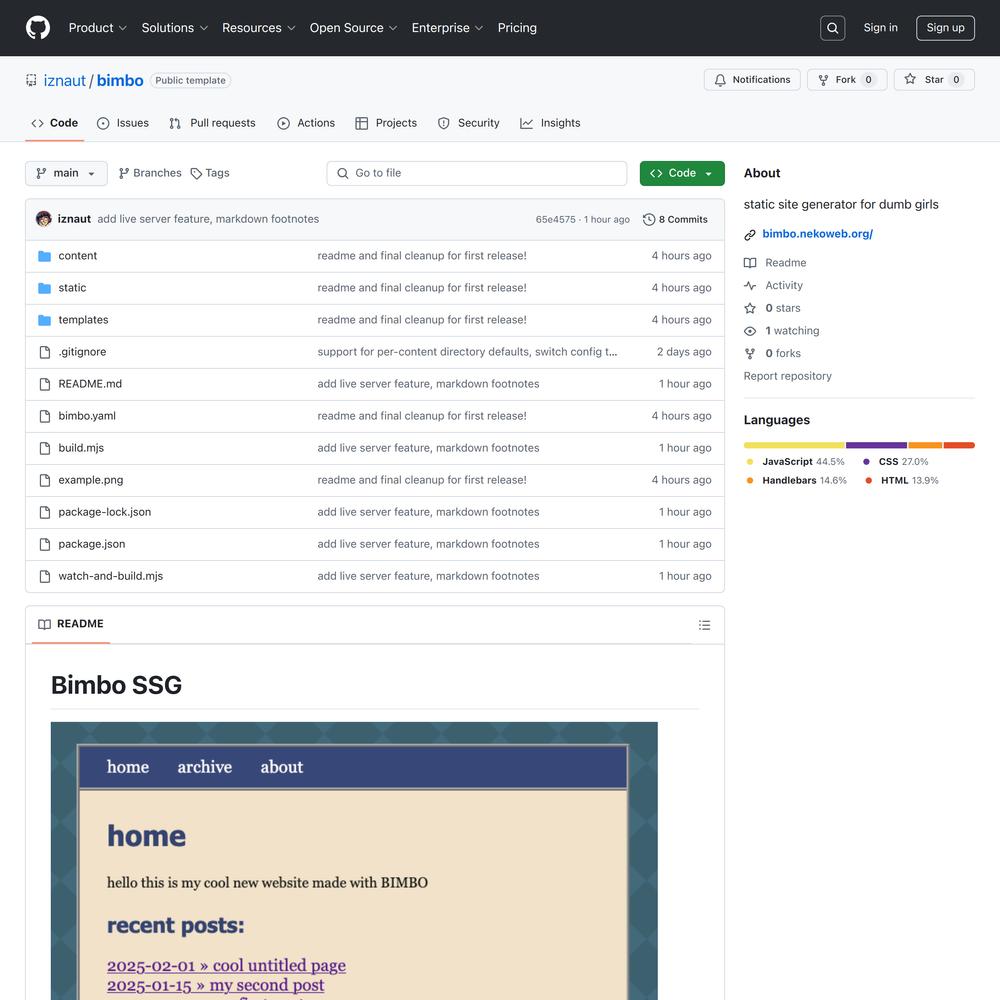Click the README.md file icon
Image resolution: width=1000 pixels, height=1000 pixels.
45,384
